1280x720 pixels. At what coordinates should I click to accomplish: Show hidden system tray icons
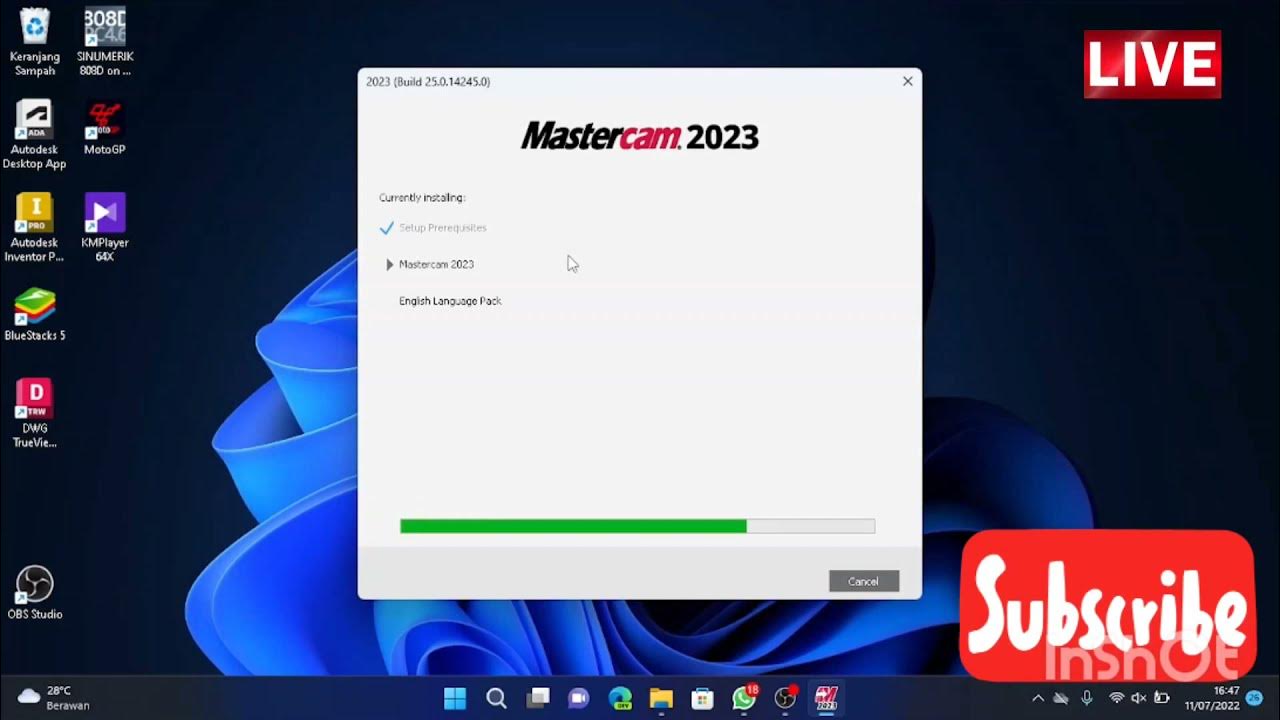click(1037, 698)
